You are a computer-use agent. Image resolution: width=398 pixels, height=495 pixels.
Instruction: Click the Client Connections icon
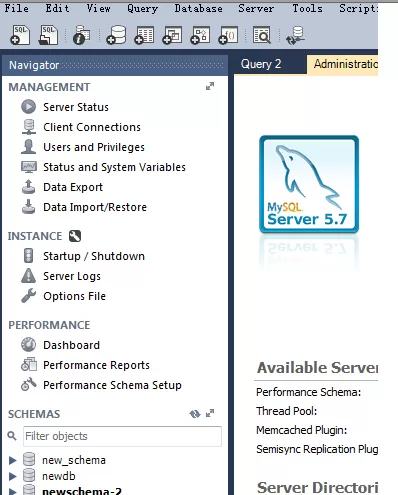(x=29, y=127)
